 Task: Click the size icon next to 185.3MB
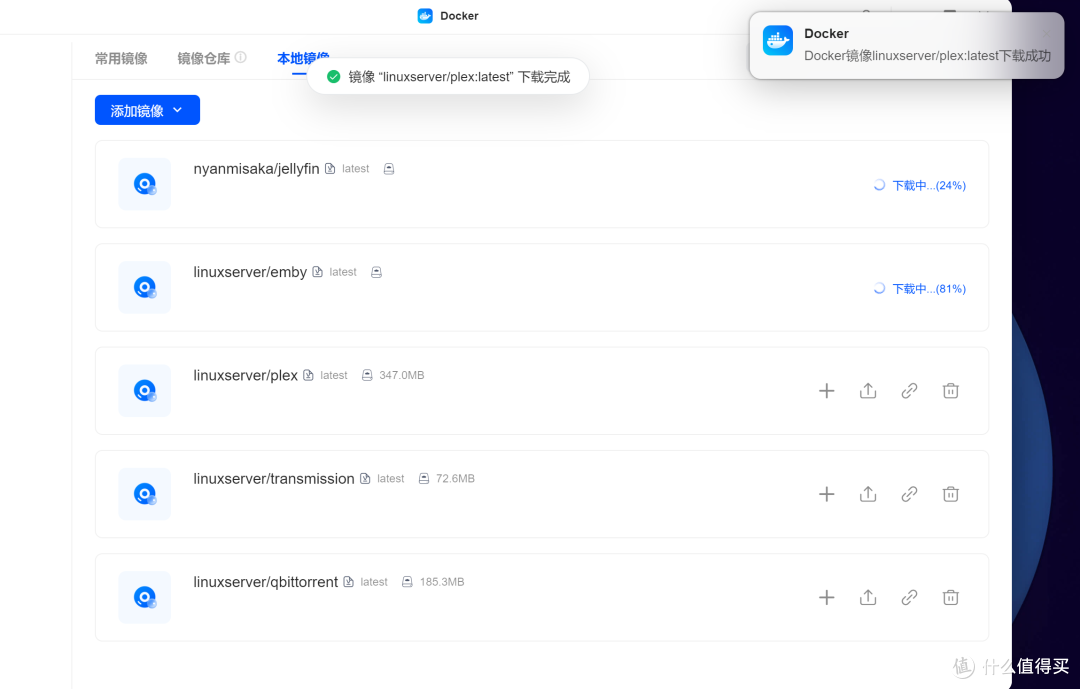pyautogui.click(x=407, y=582)
